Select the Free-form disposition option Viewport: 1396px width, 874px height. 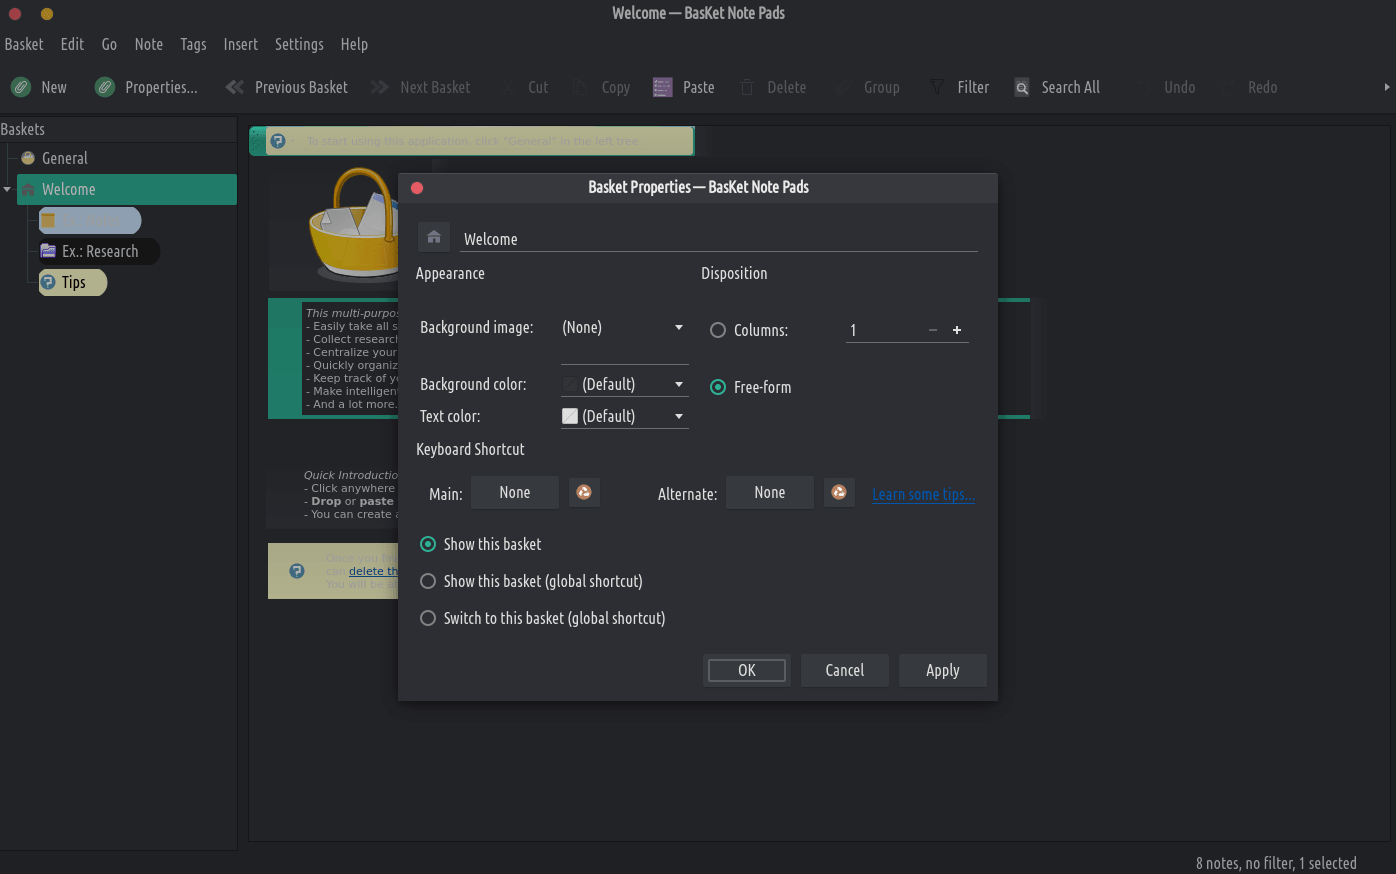718,387
